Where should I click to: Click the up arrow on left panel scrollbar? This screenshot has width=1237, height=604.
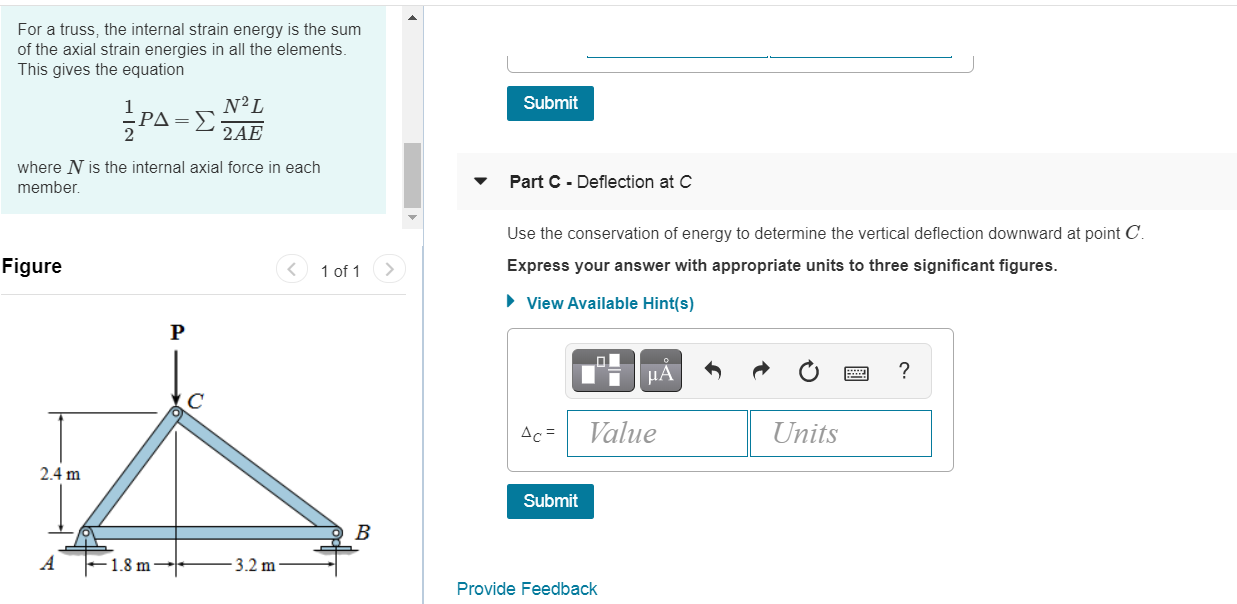click(x=411, y=16)
